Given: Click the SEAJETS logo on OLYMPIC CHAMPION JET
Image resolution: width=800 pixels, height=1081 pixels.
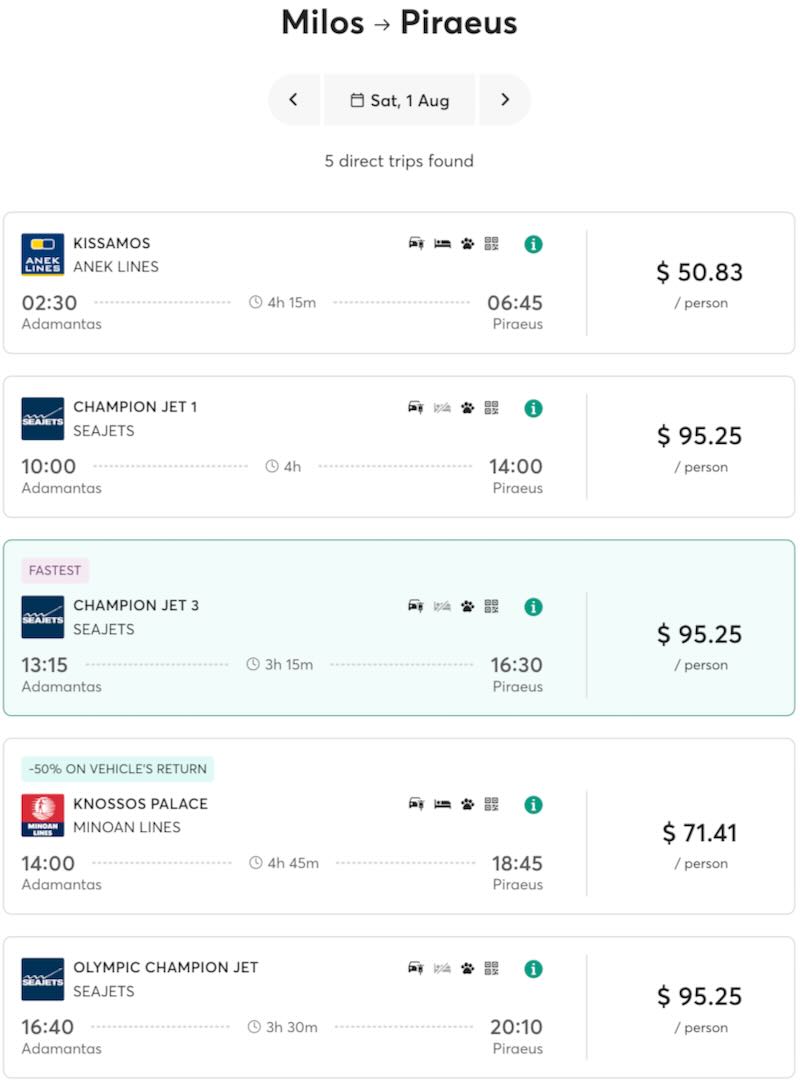Looking at the screenshot, I should pos(41,979).
